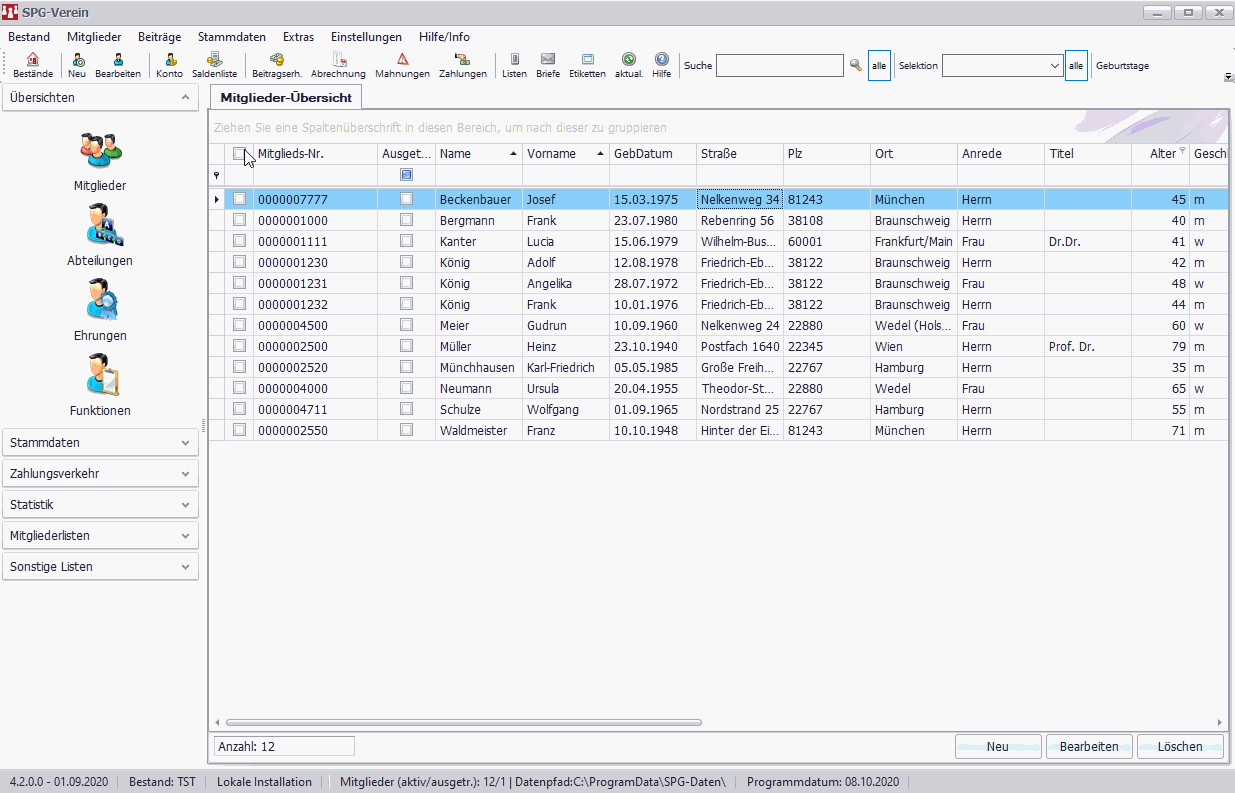
Task: Click the Saldenliste toolbar icon
Action: pyautogui.click(x=214, y=65)
